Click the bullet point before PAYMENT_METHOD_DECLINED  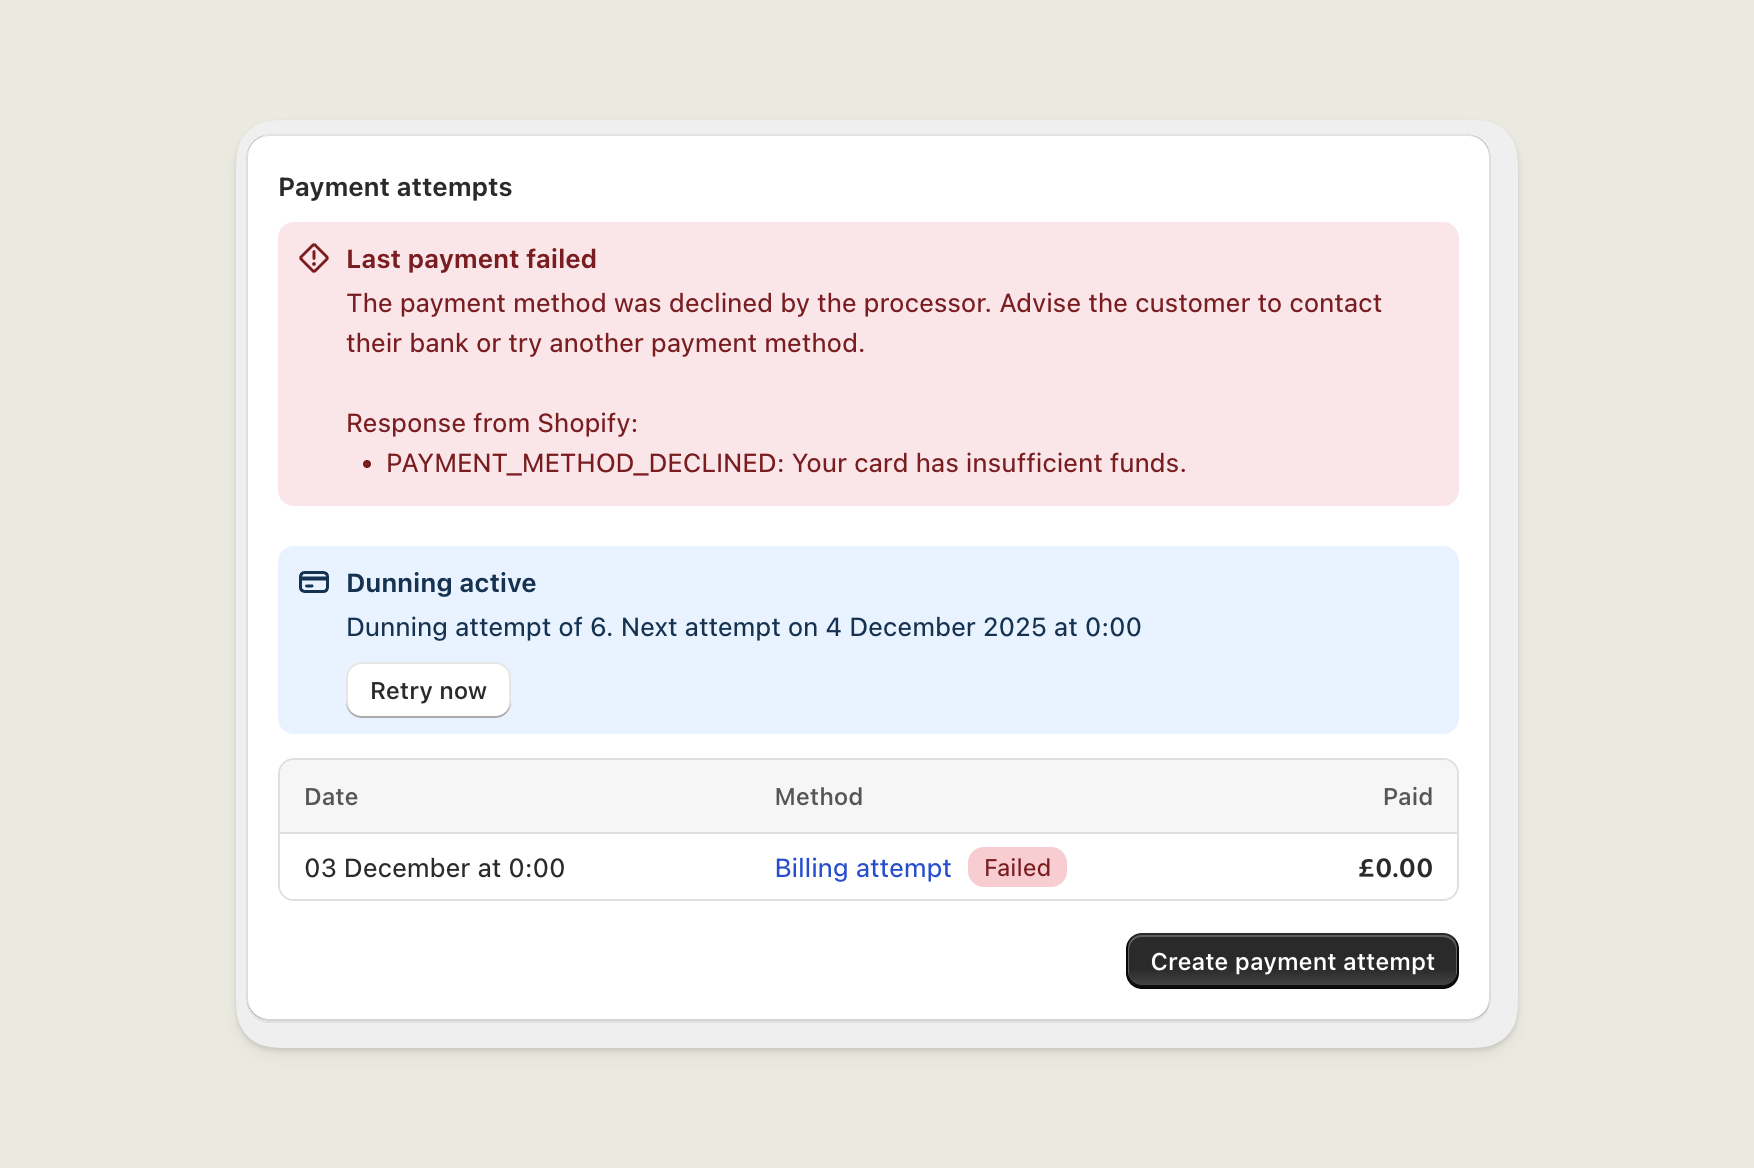[367, 464]
